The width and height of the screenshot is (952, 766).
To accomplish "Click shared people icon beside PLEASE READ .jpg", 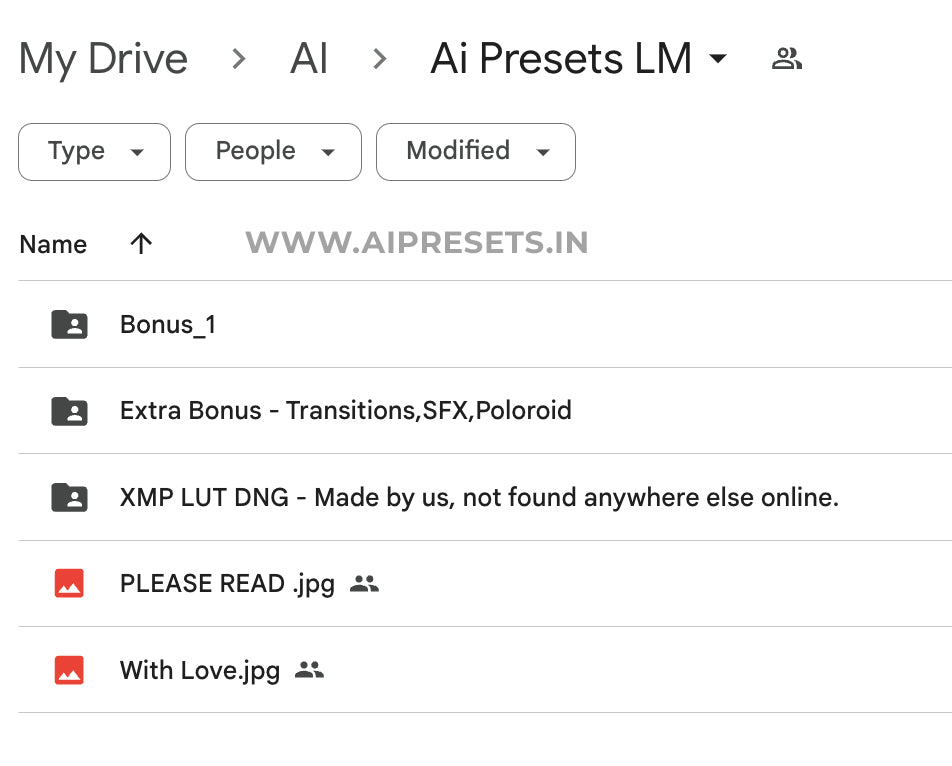I will (x=364, y=584).
